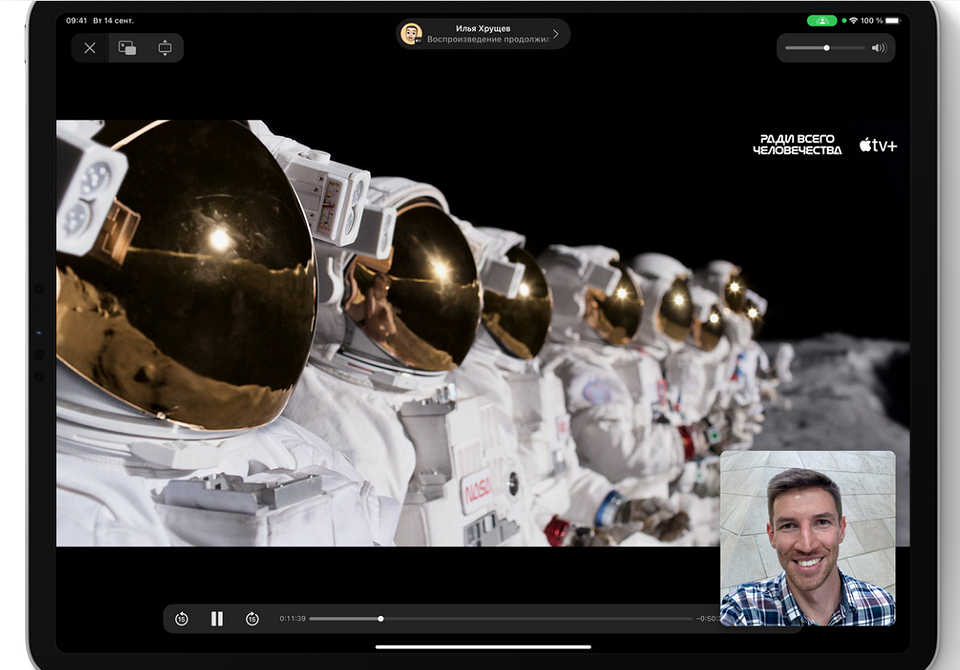Skip forward 15 seconds

[x=252, y=619]
